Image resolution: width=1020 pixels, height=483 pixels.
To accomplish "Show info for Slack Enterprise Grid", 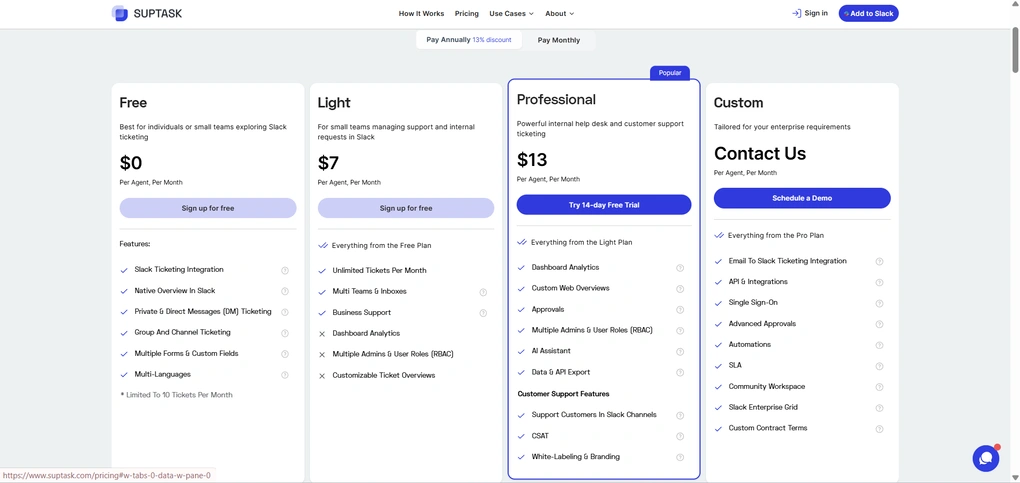I will point(879,408).
